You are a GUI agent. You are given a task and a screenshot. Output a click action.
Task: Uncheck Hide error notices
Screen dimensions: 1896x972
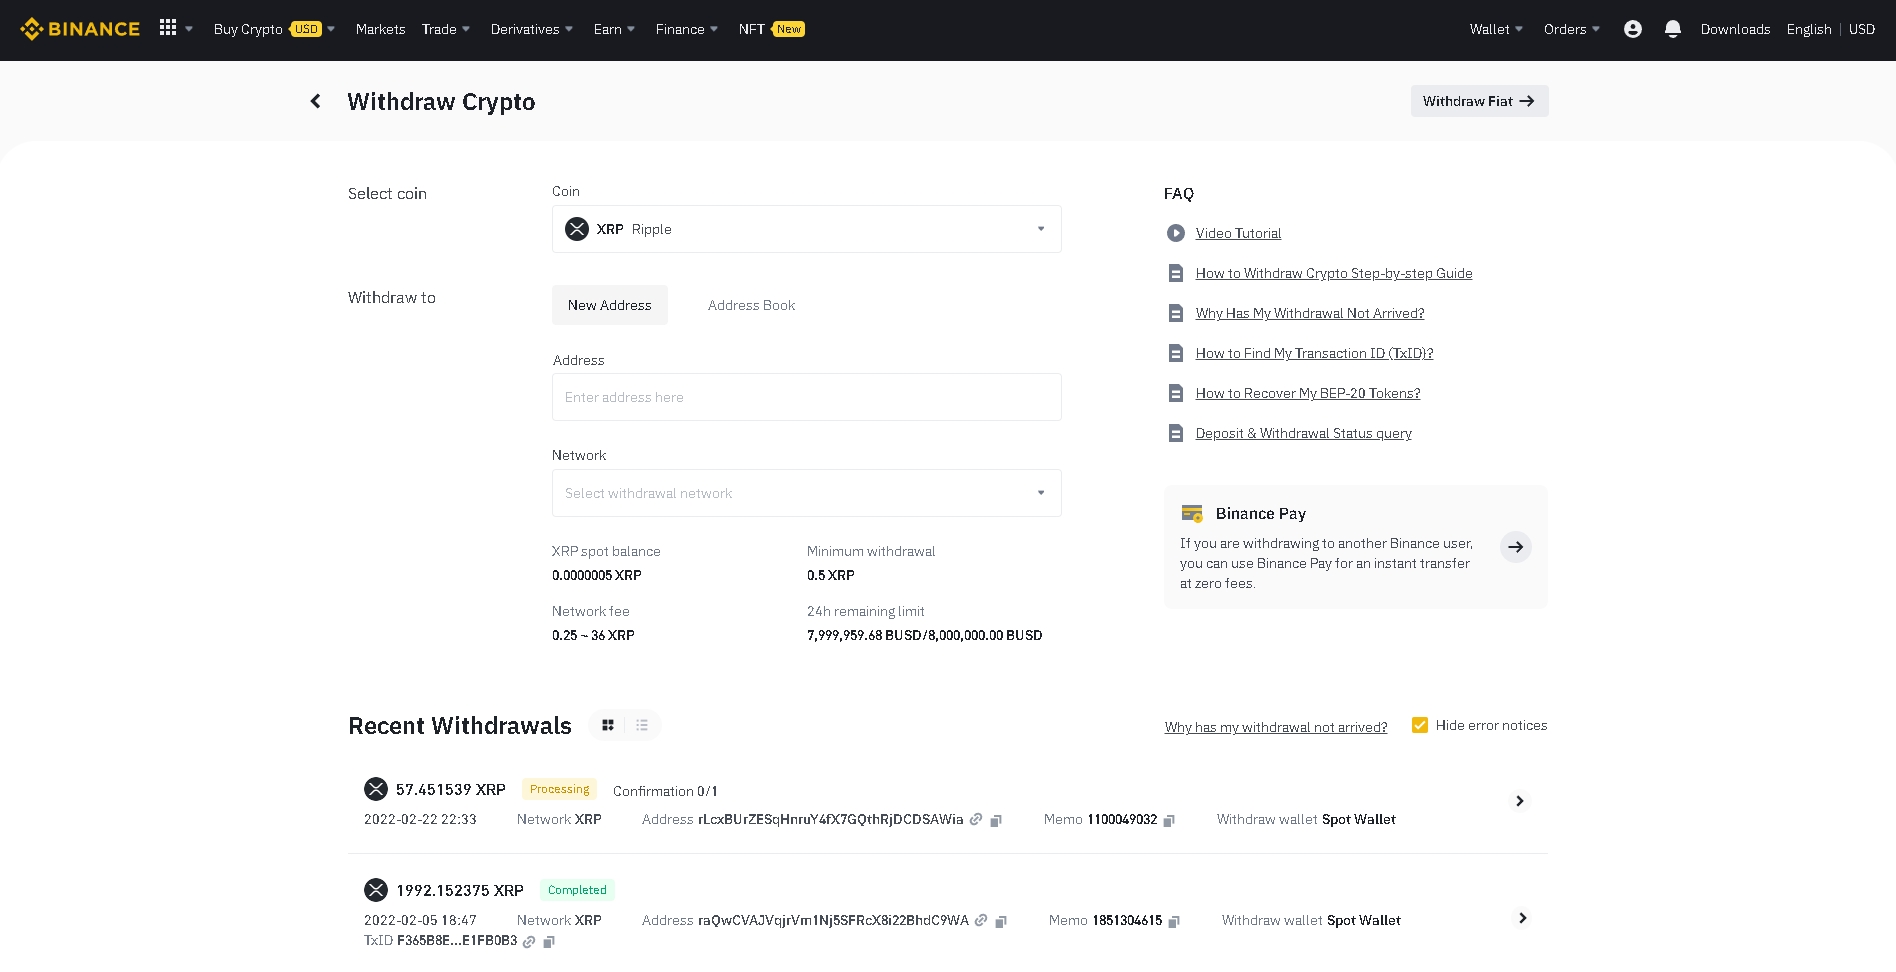pos(1420,725)
